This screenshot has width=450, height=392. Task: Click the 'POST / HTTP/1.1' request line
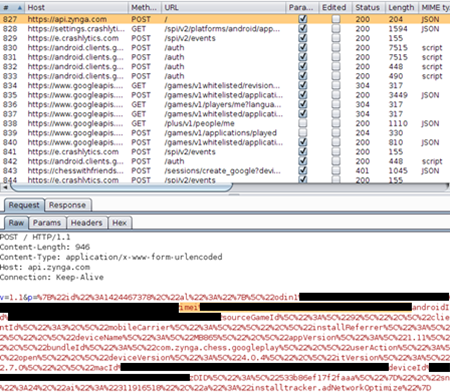pos(35,237)
